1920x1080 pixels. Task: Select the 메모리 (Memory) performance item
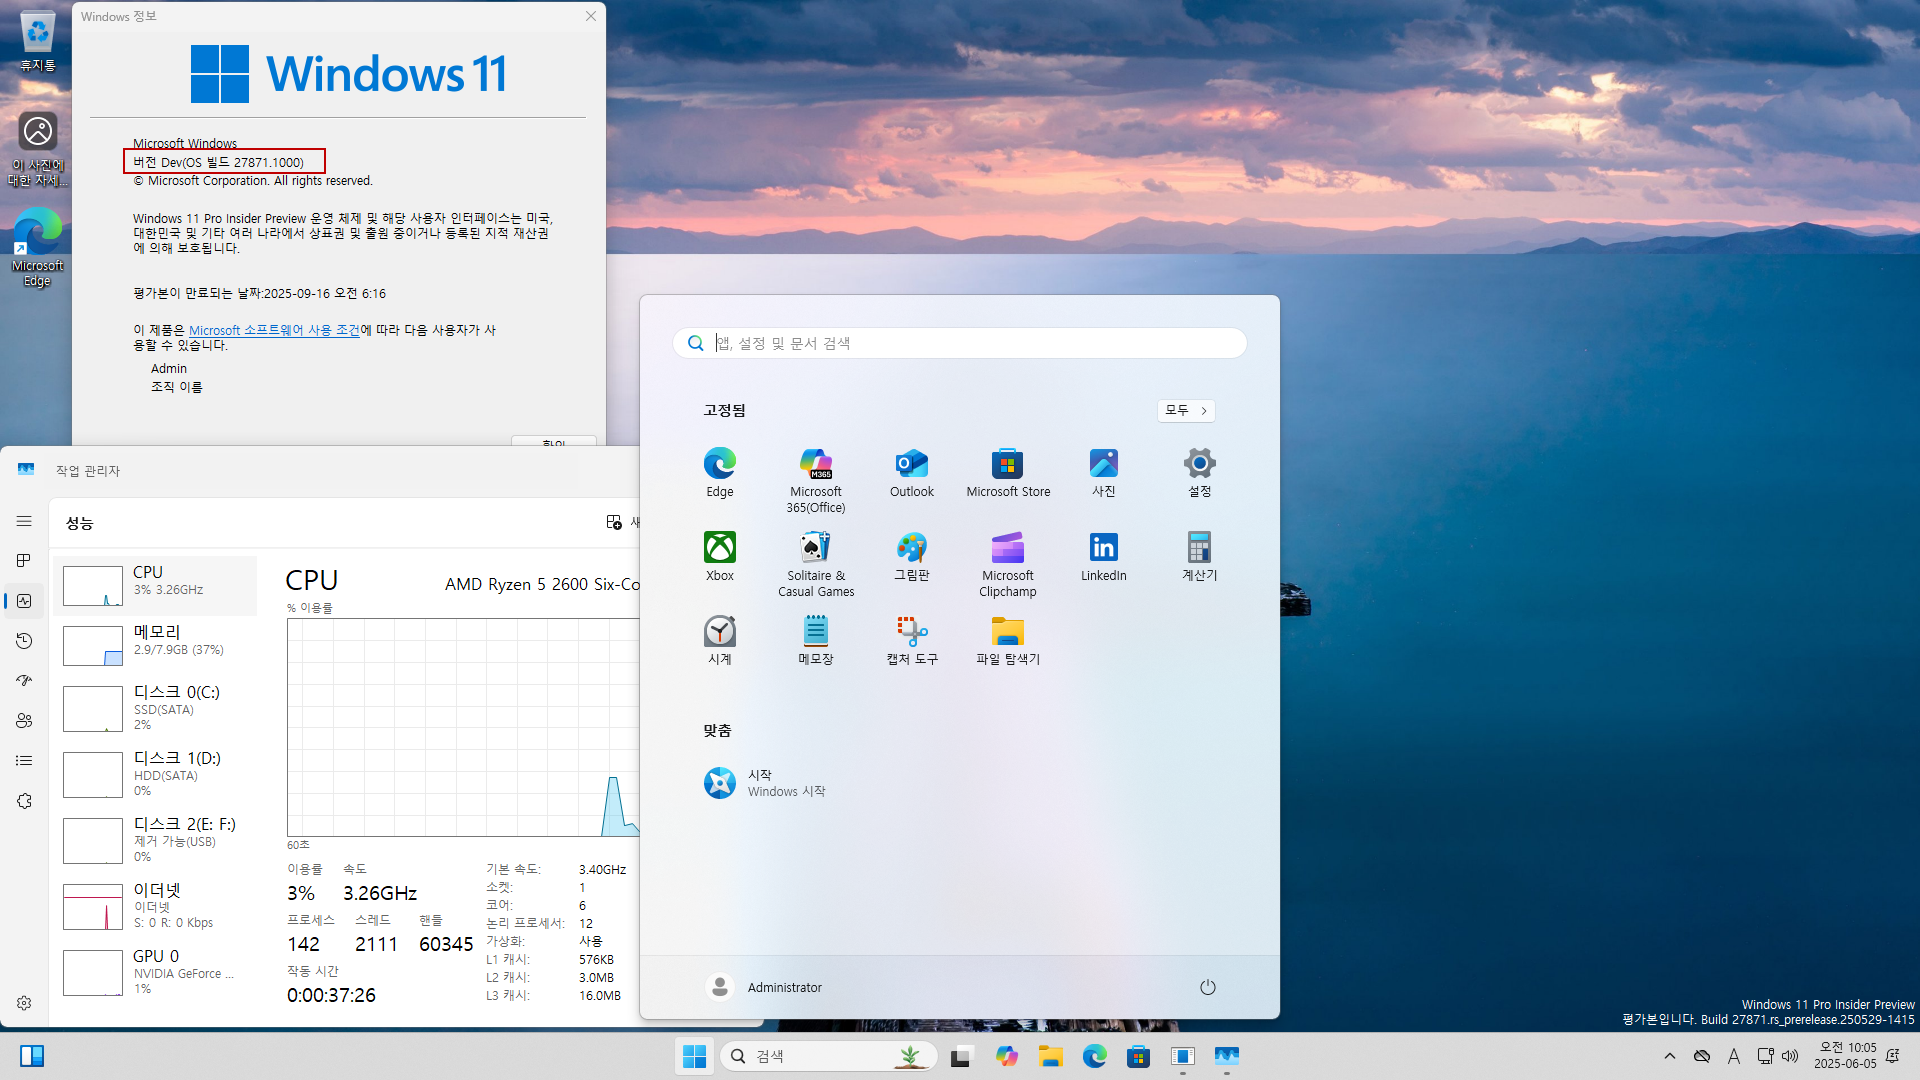[156, 645]
